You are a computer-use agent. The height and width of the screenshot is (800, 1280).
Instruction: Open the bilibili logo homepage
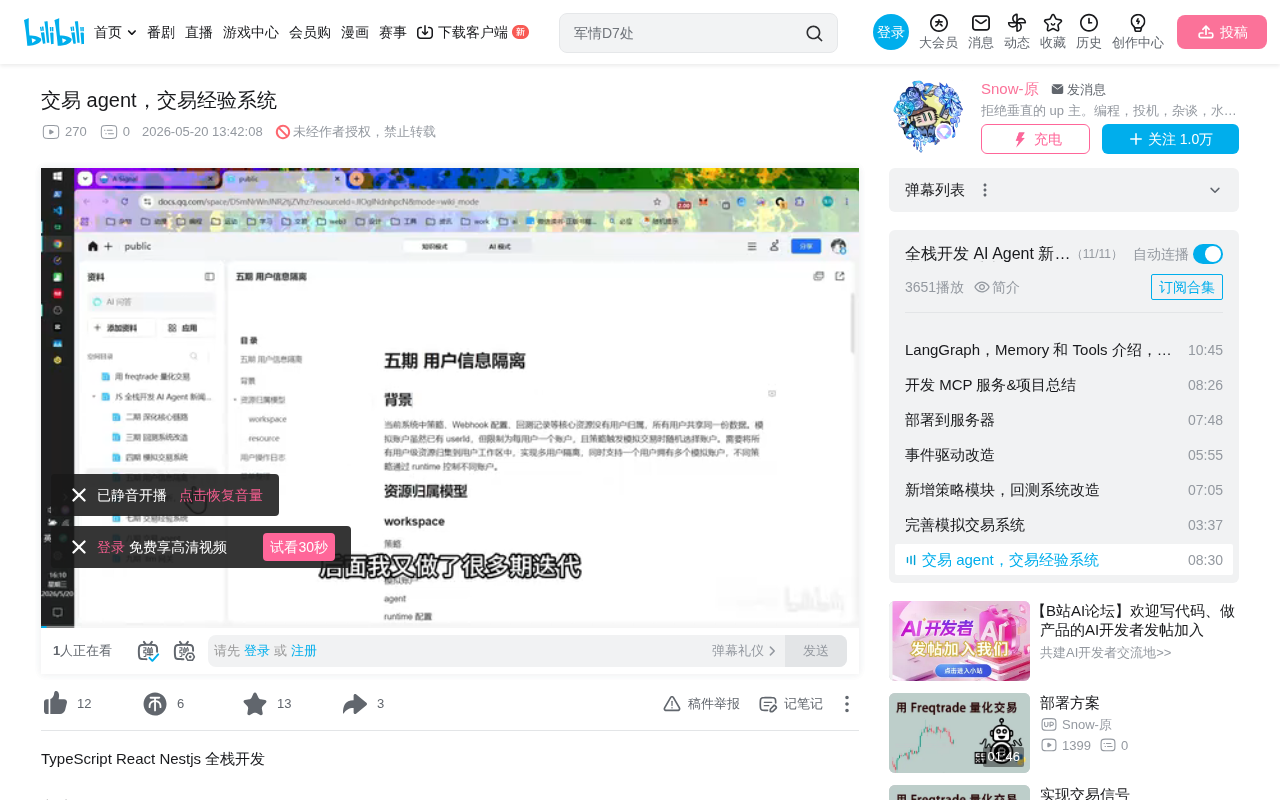[x=54, y=32]
